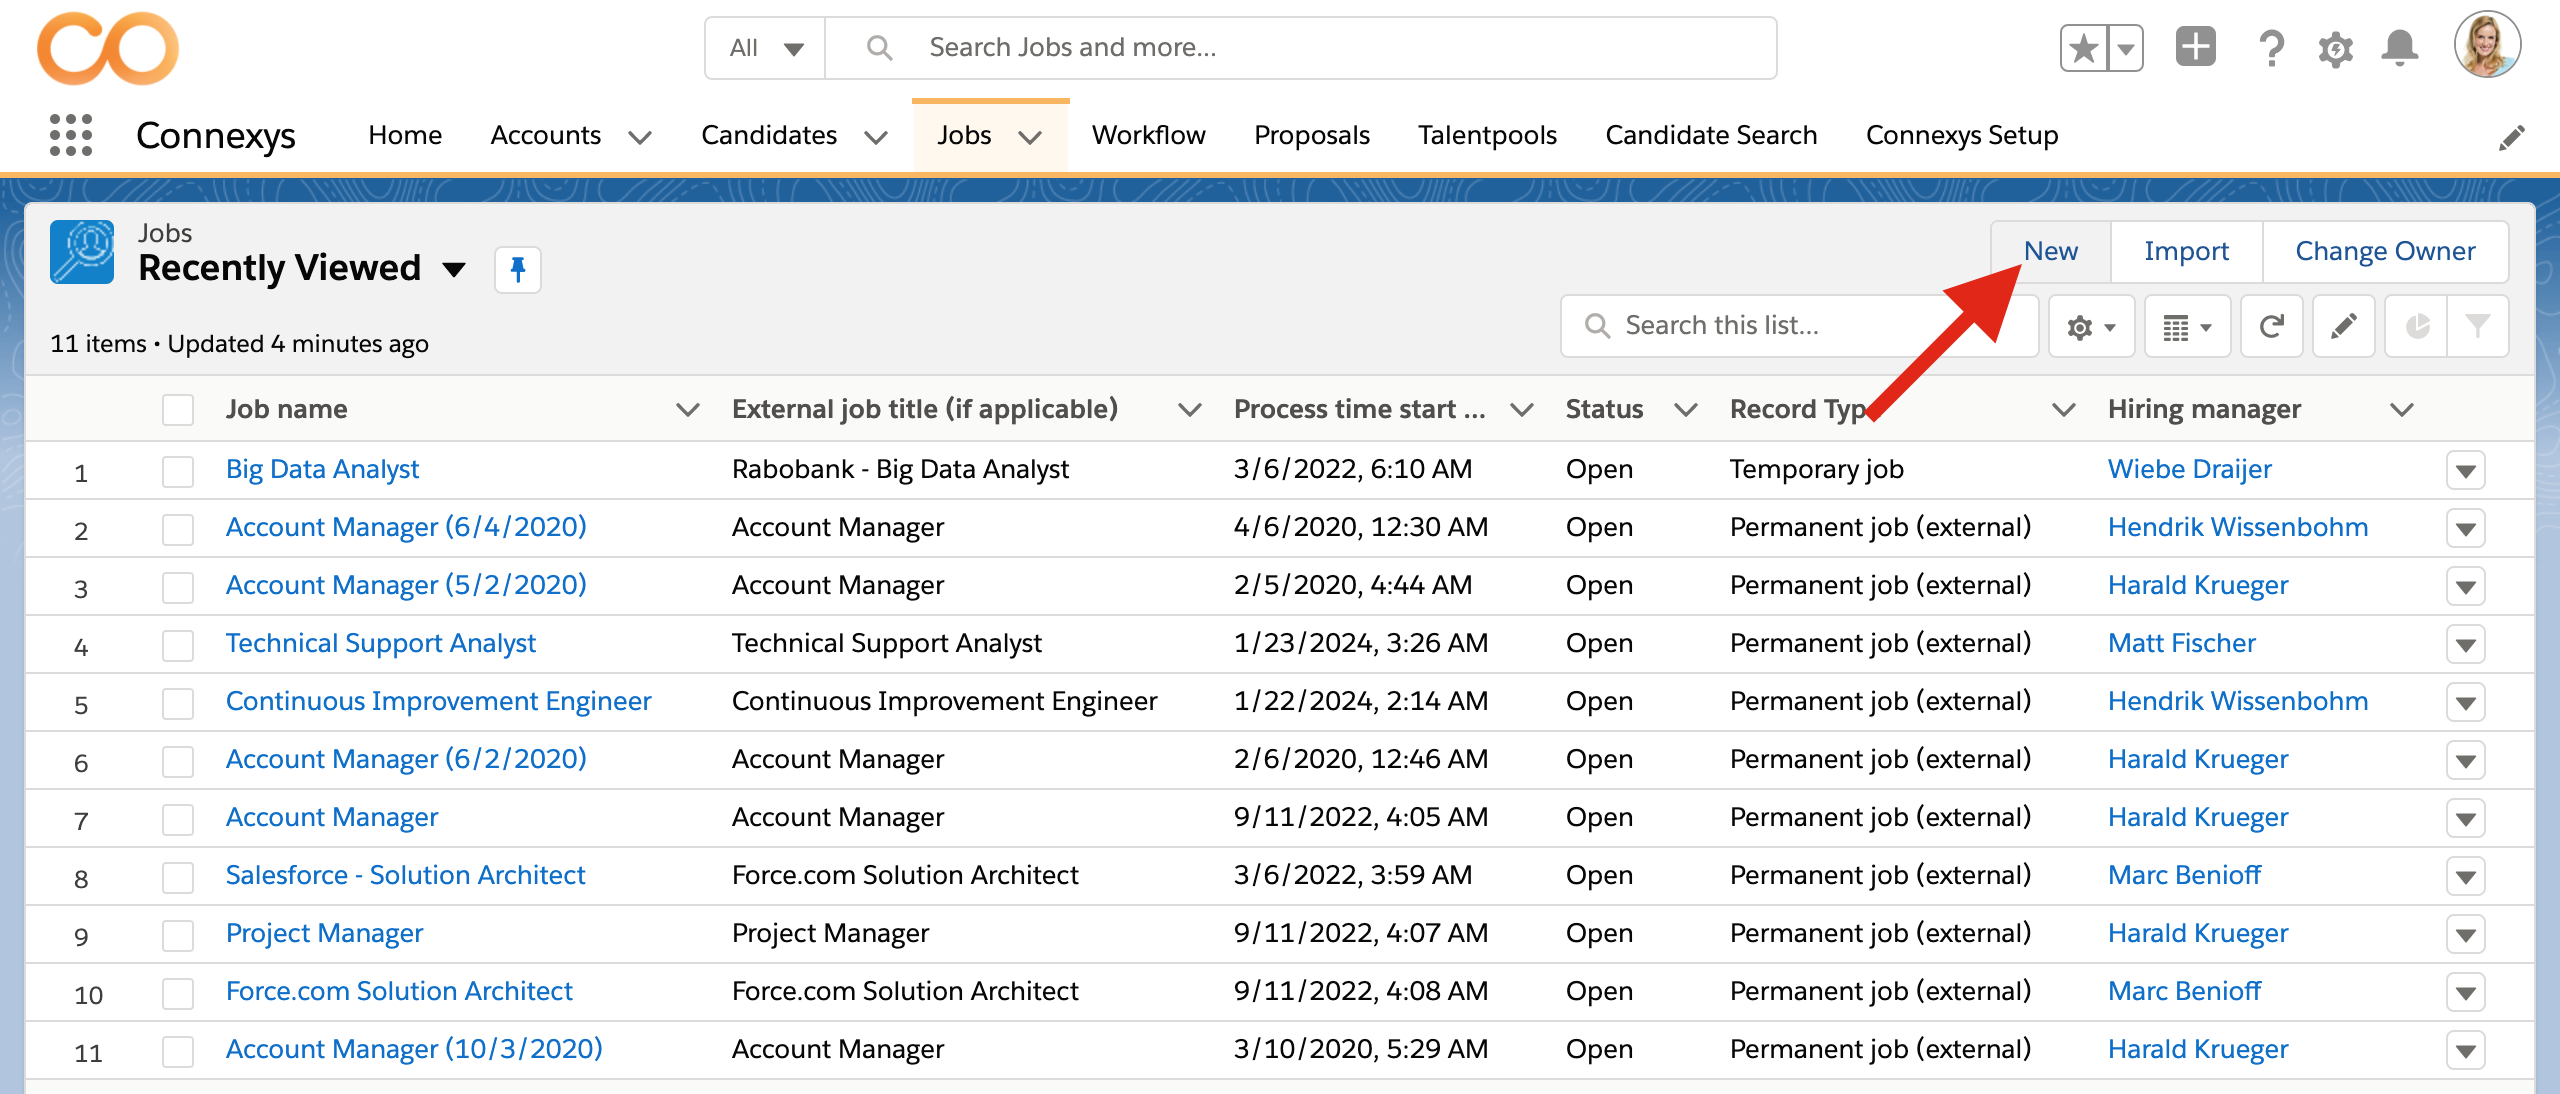Image resolution: width=2560 pixels, height=1094 pixels.
Task: Open the Display As table view menu
Action: [2187, 327]
